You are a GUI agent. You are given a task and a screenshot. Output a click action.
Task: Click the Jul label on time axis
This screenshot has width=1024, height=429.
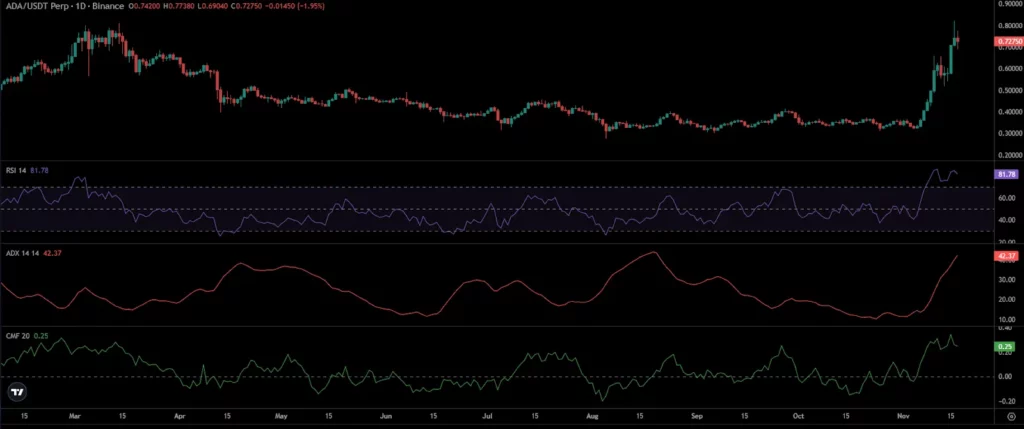[x=487, y=415]
